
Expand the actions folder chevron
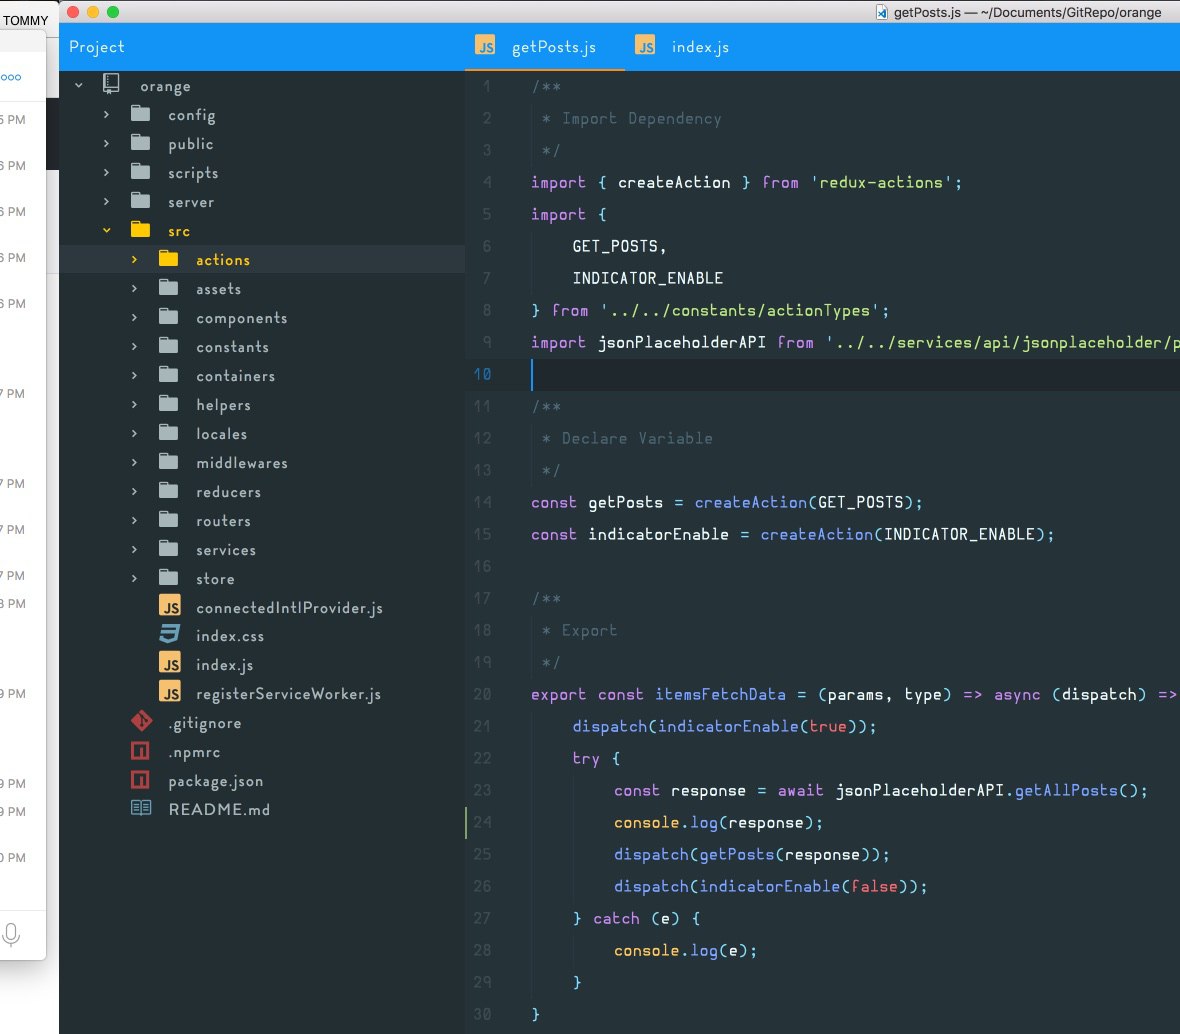(x=134, y=260)
